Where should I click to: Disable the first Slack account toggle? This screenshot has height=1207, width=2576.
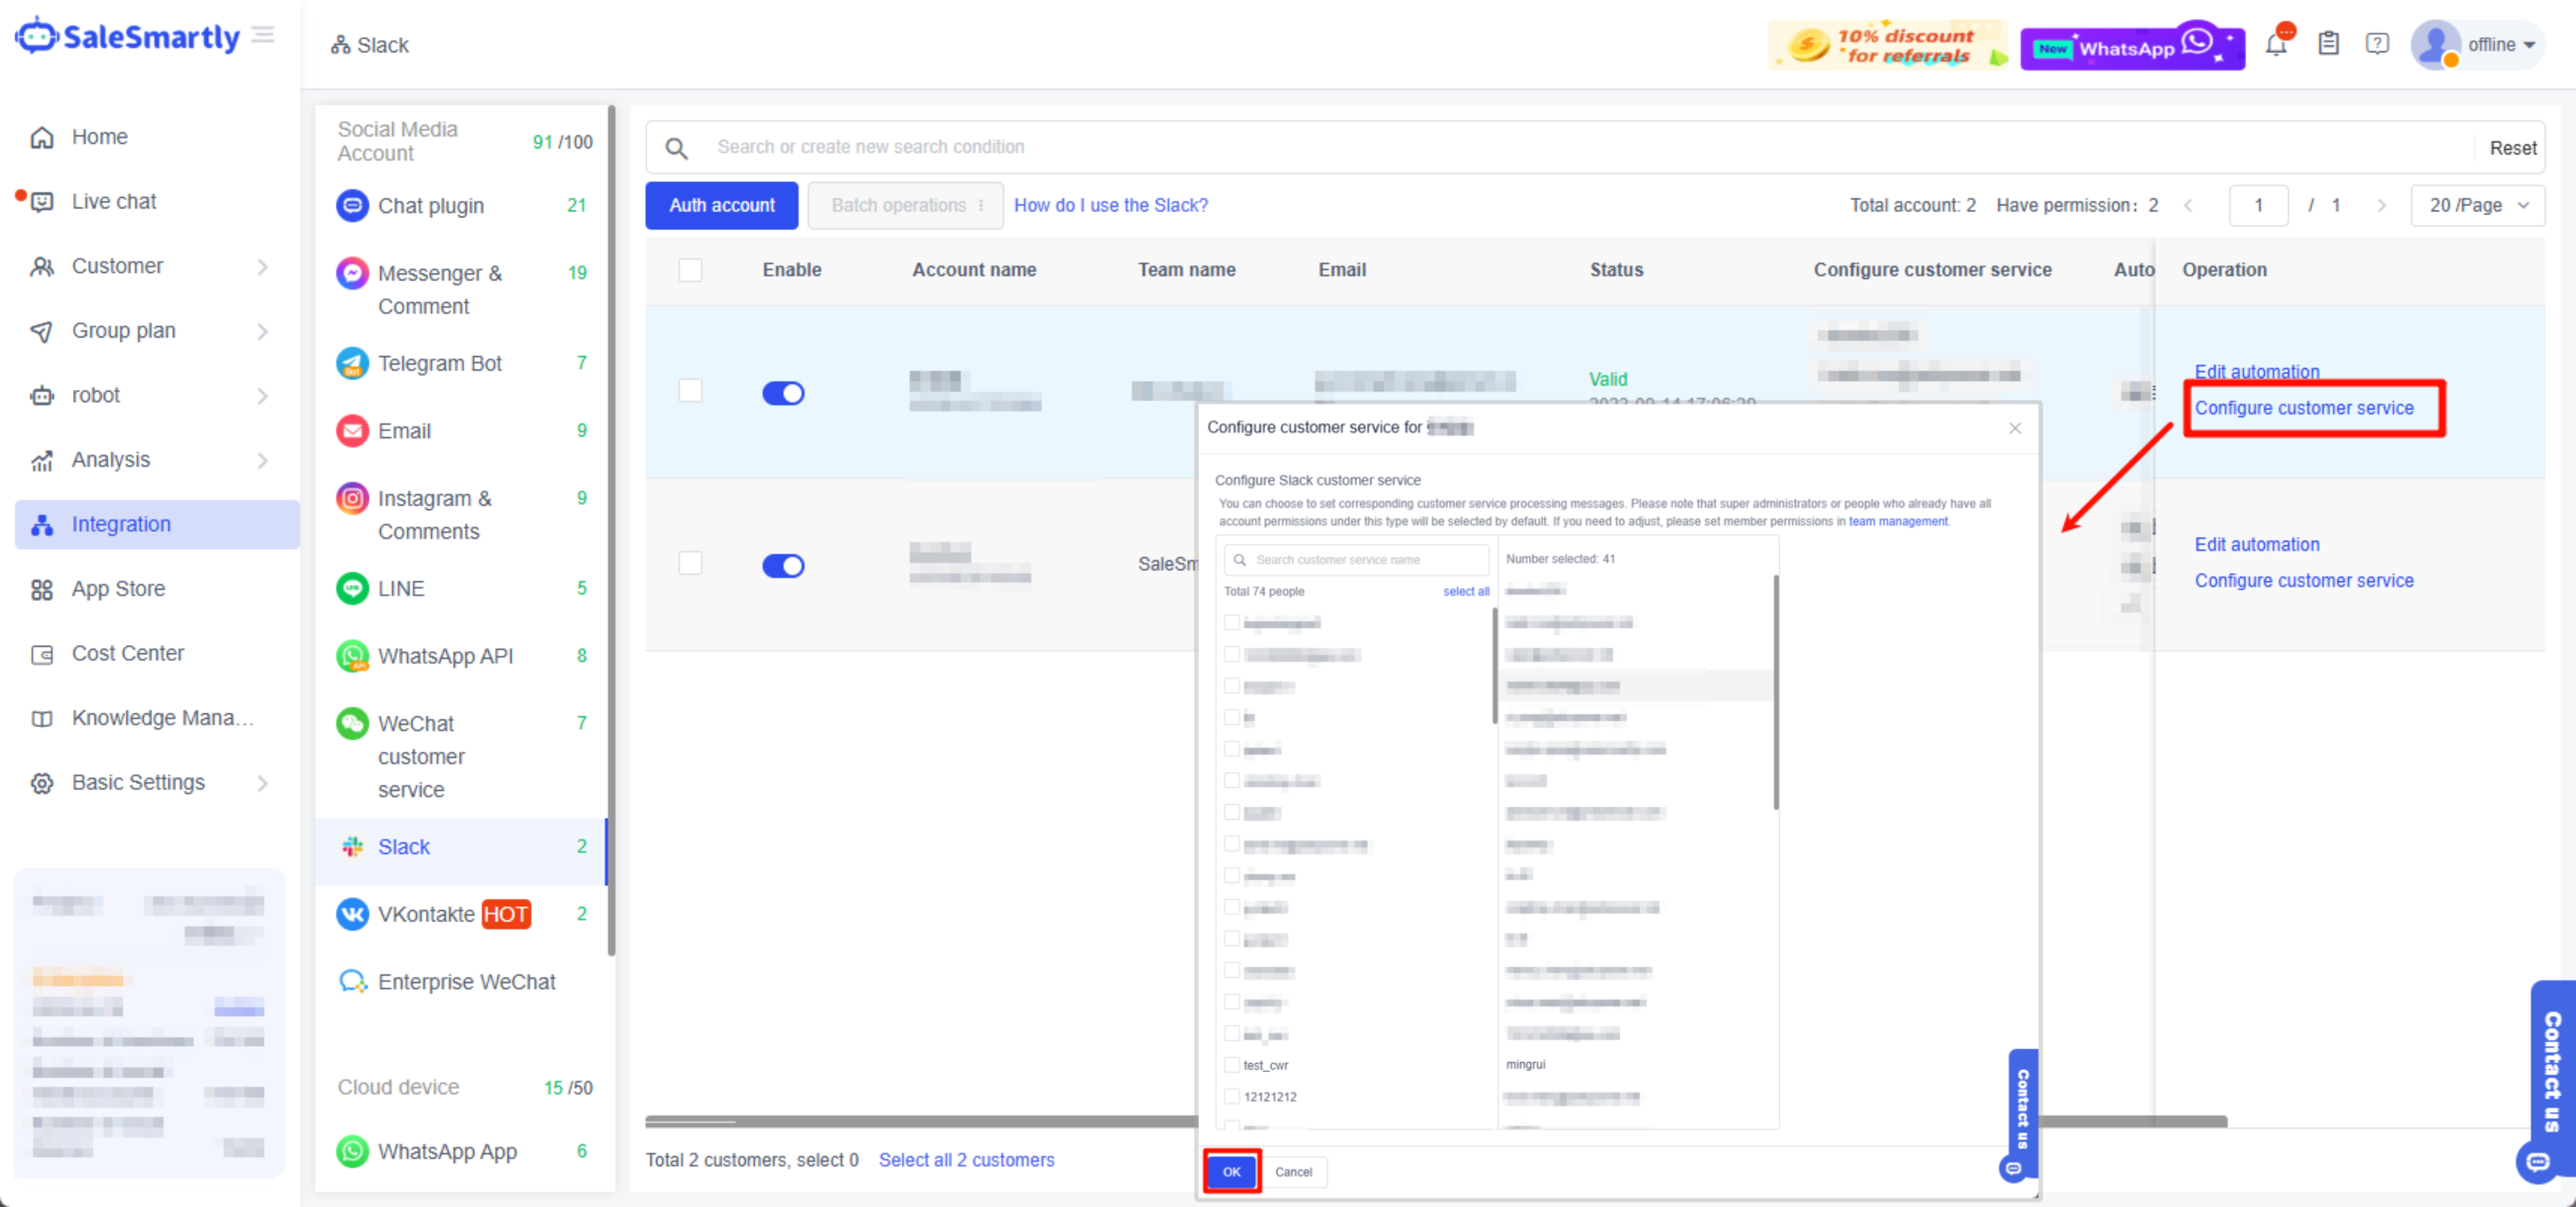783,393
